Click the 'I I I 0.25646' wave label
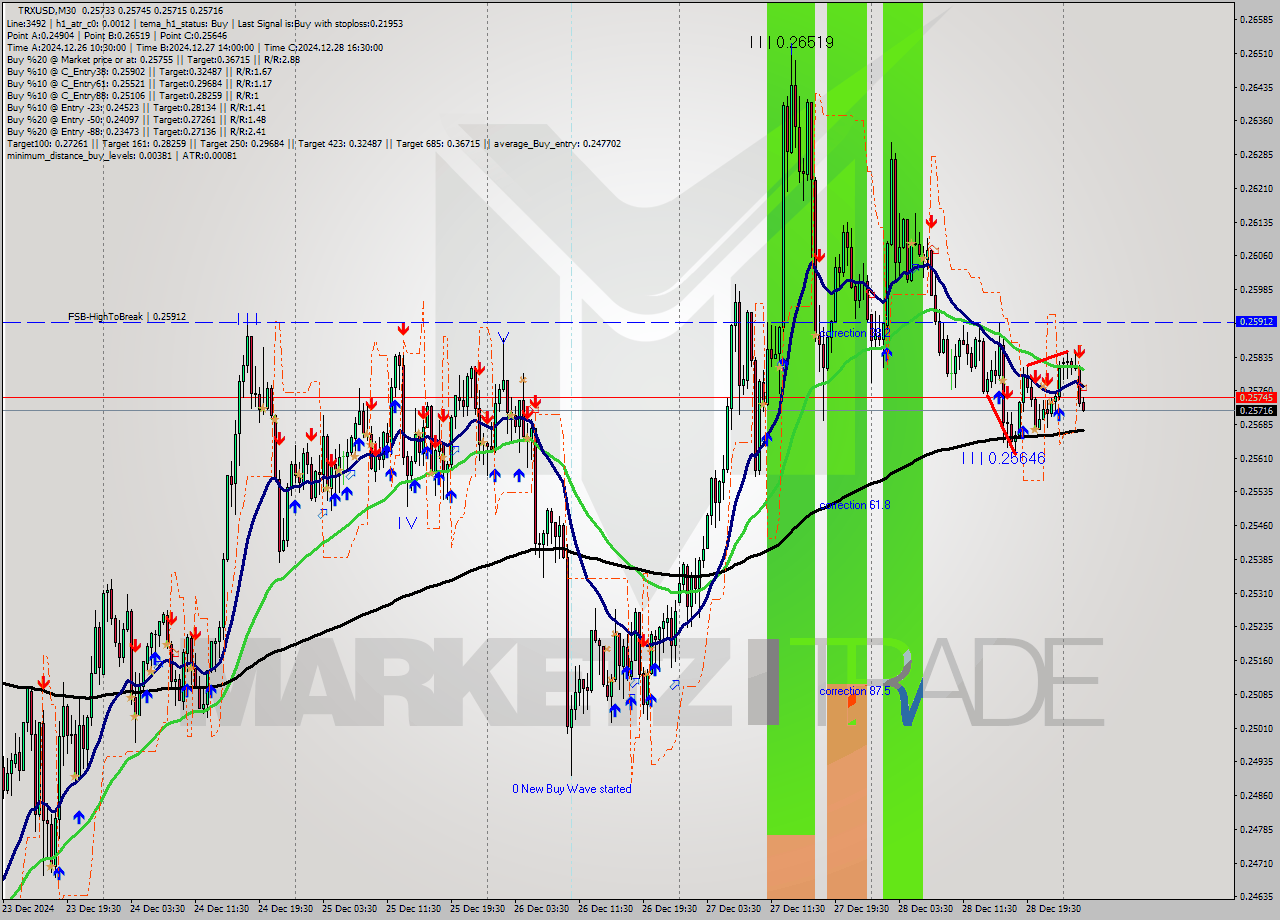Viewport: 1280px width, 920px height. pos(1003,458)
